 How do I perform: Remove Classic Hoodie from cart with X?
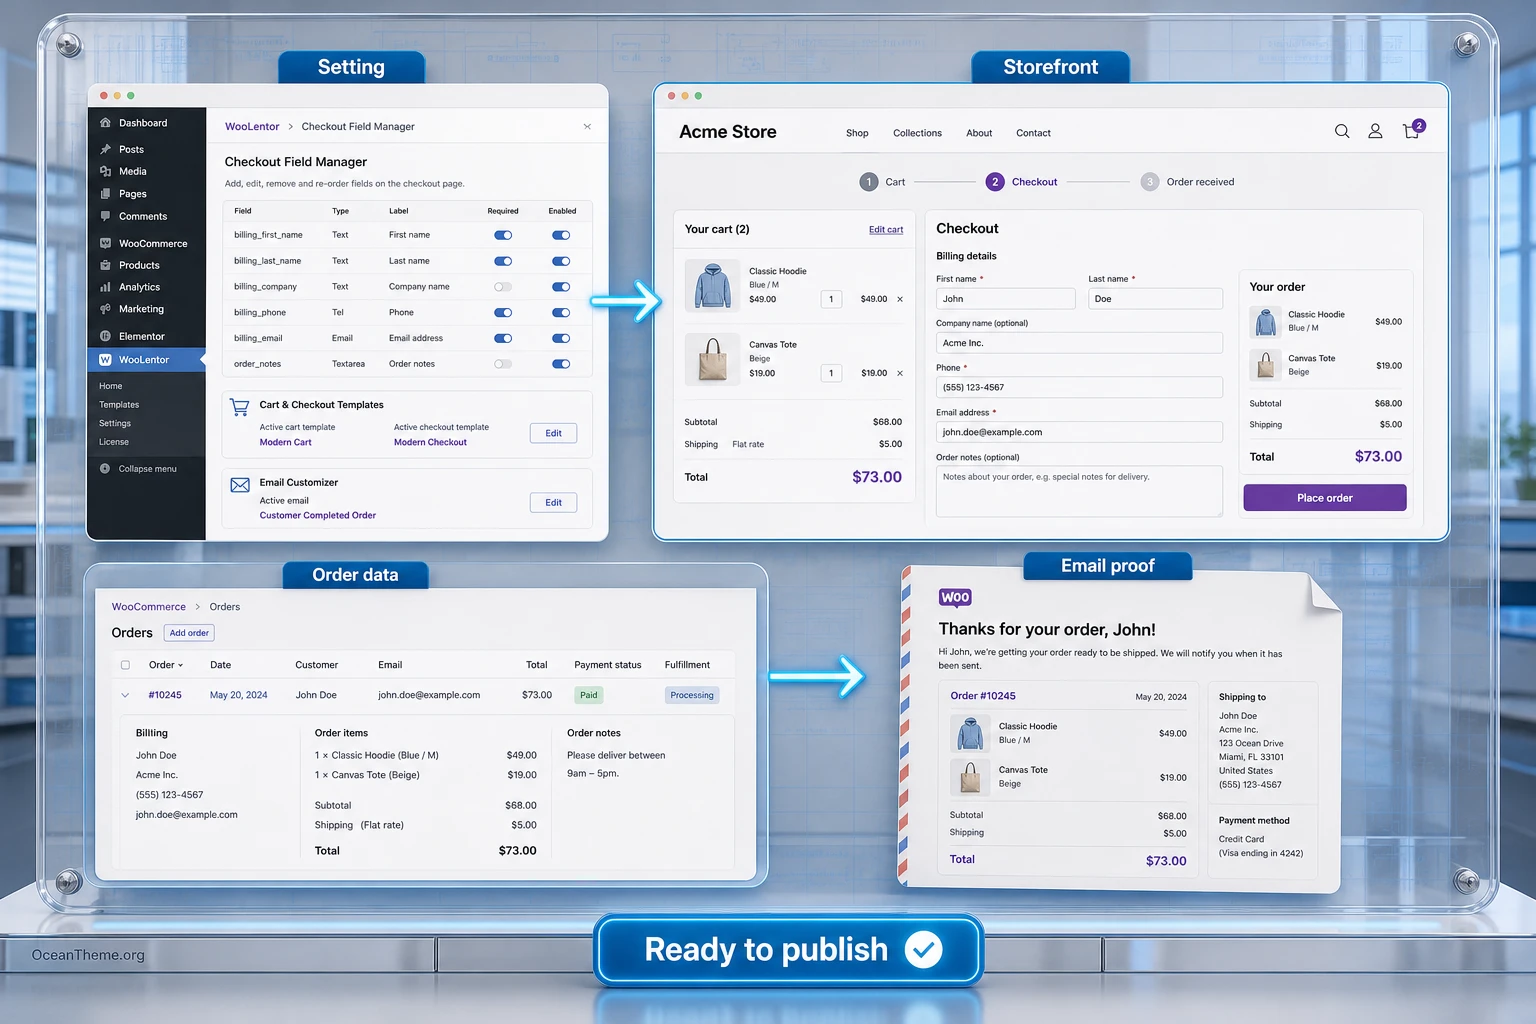click(900, 299)
